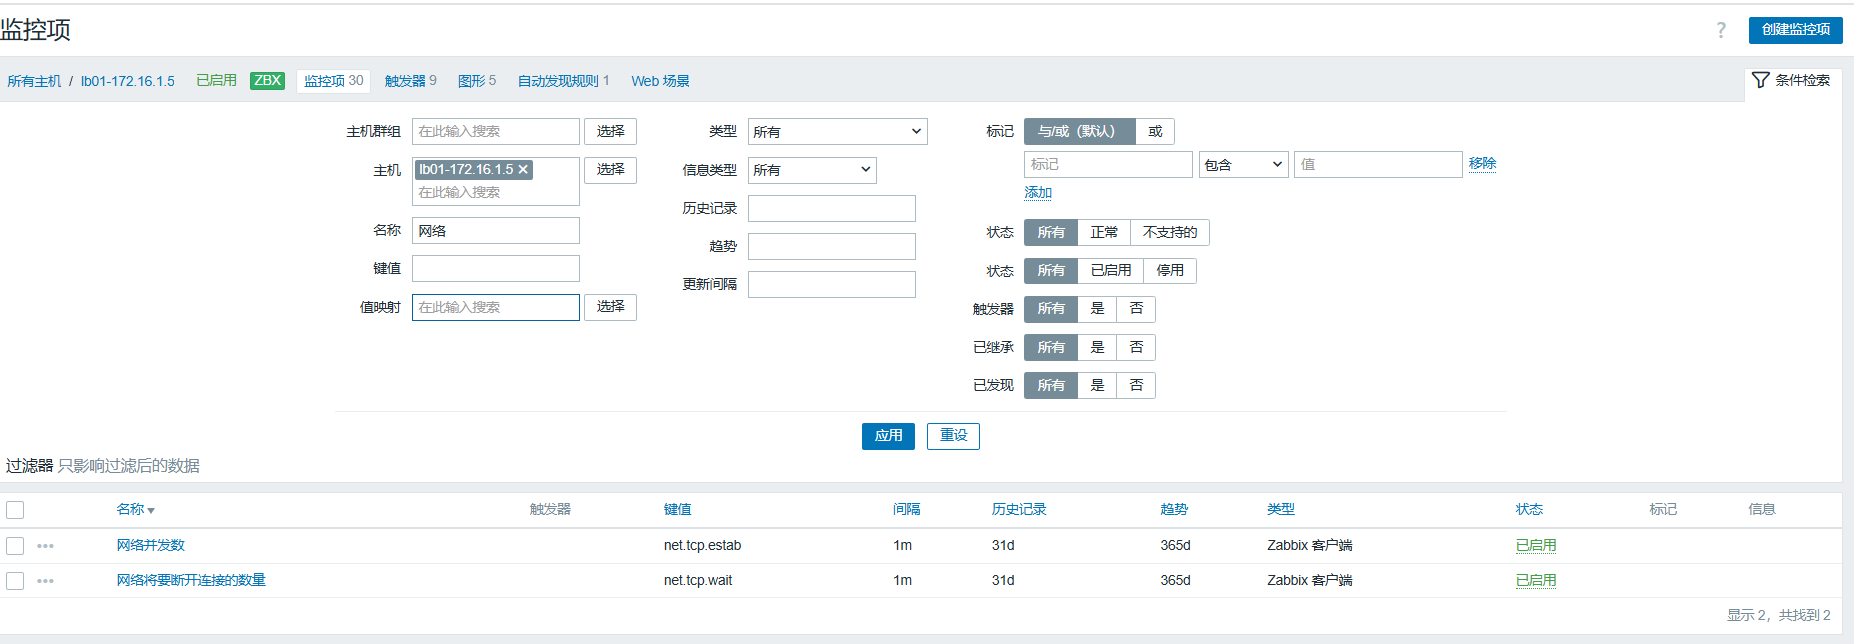Open the 类型 dropdown
The width and height of the screenshot is (1854, 644).
[x=838, y=132]
